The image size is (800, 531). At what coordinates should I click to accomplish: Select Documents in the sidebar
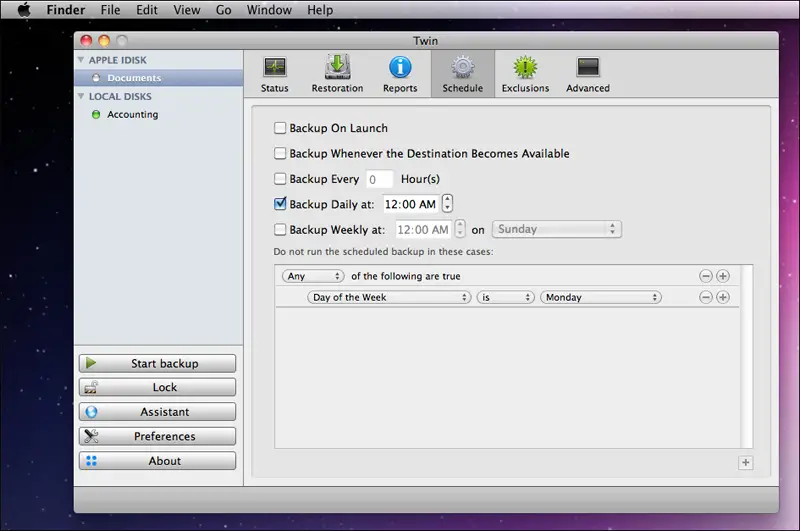[x=158, y=78]
